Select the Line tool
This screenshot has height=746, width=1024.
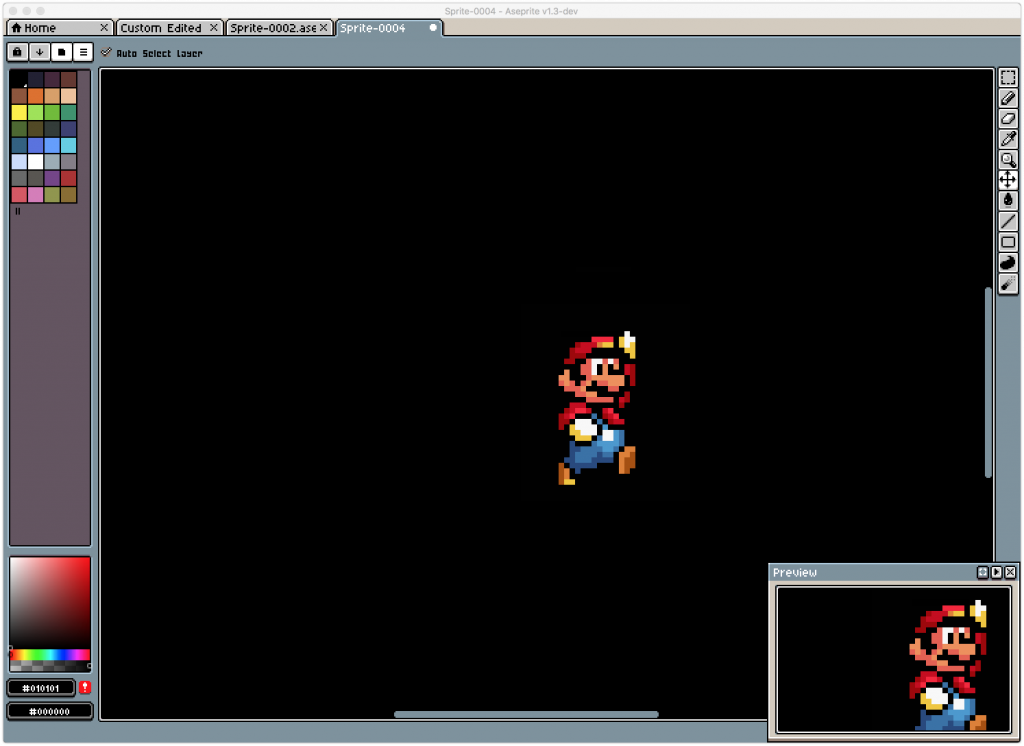[x=1008, y=221]
